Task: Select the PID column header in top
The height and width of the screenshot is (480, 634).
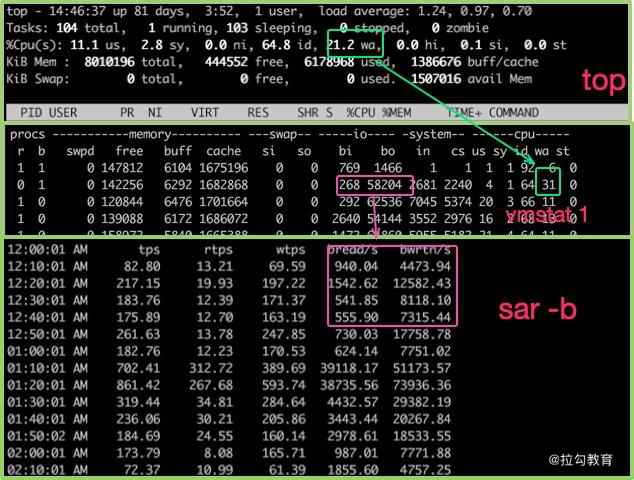Action: 32,113
